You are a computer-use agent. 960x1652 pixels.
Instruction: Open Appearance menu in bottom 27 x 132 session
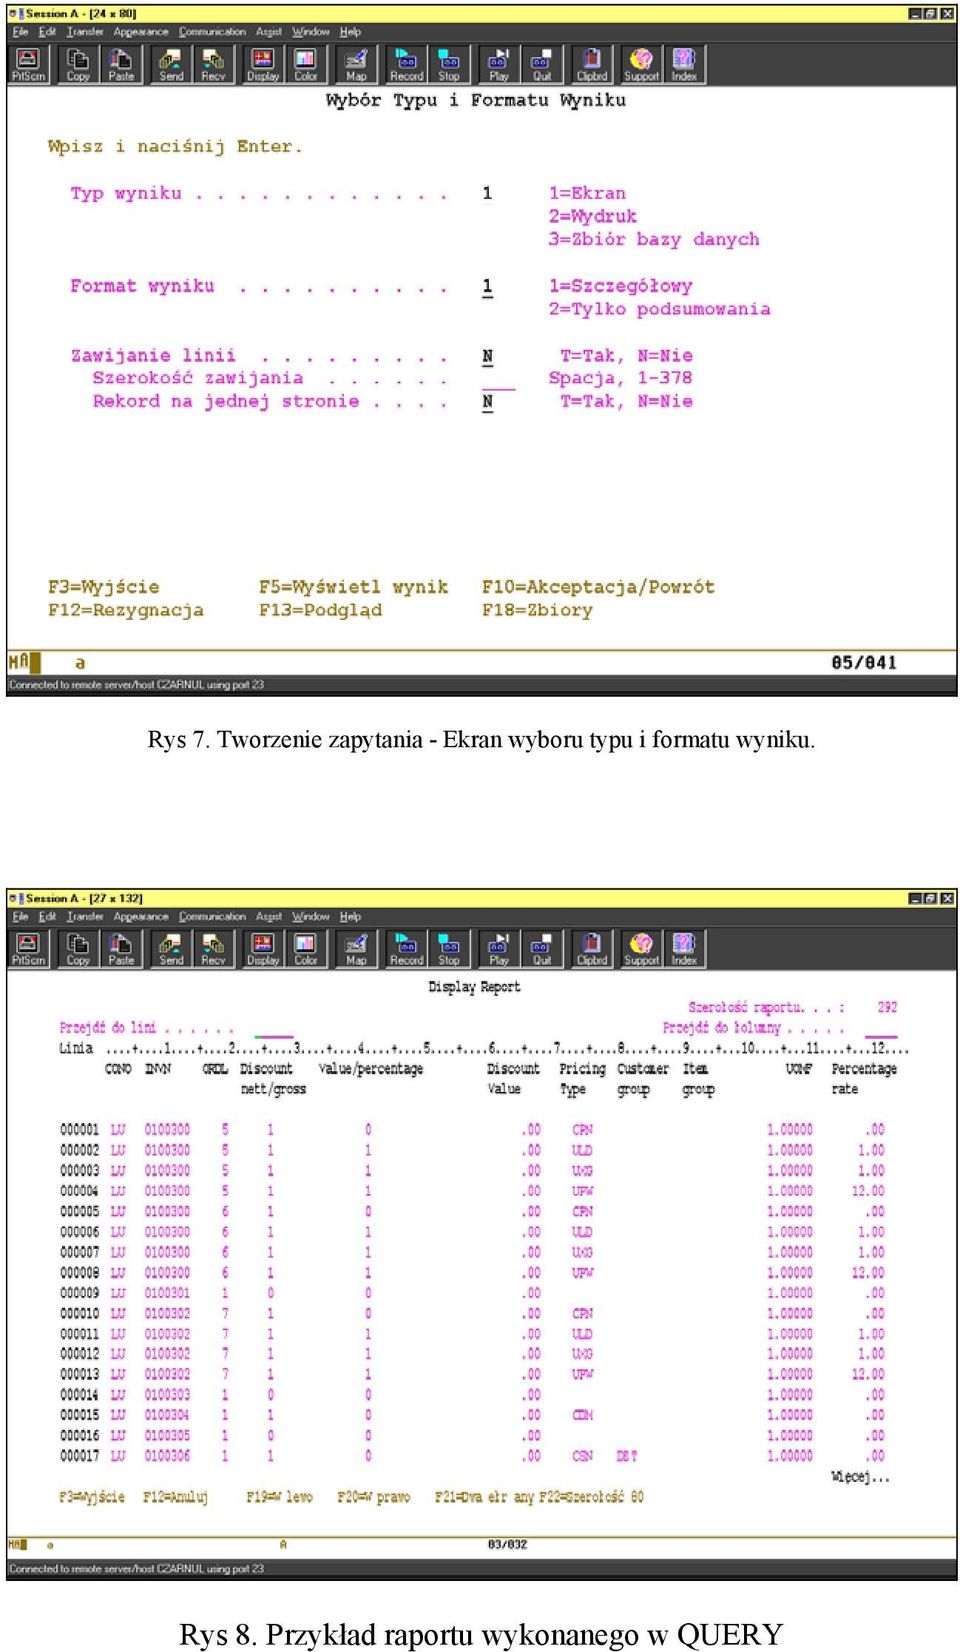141,916
